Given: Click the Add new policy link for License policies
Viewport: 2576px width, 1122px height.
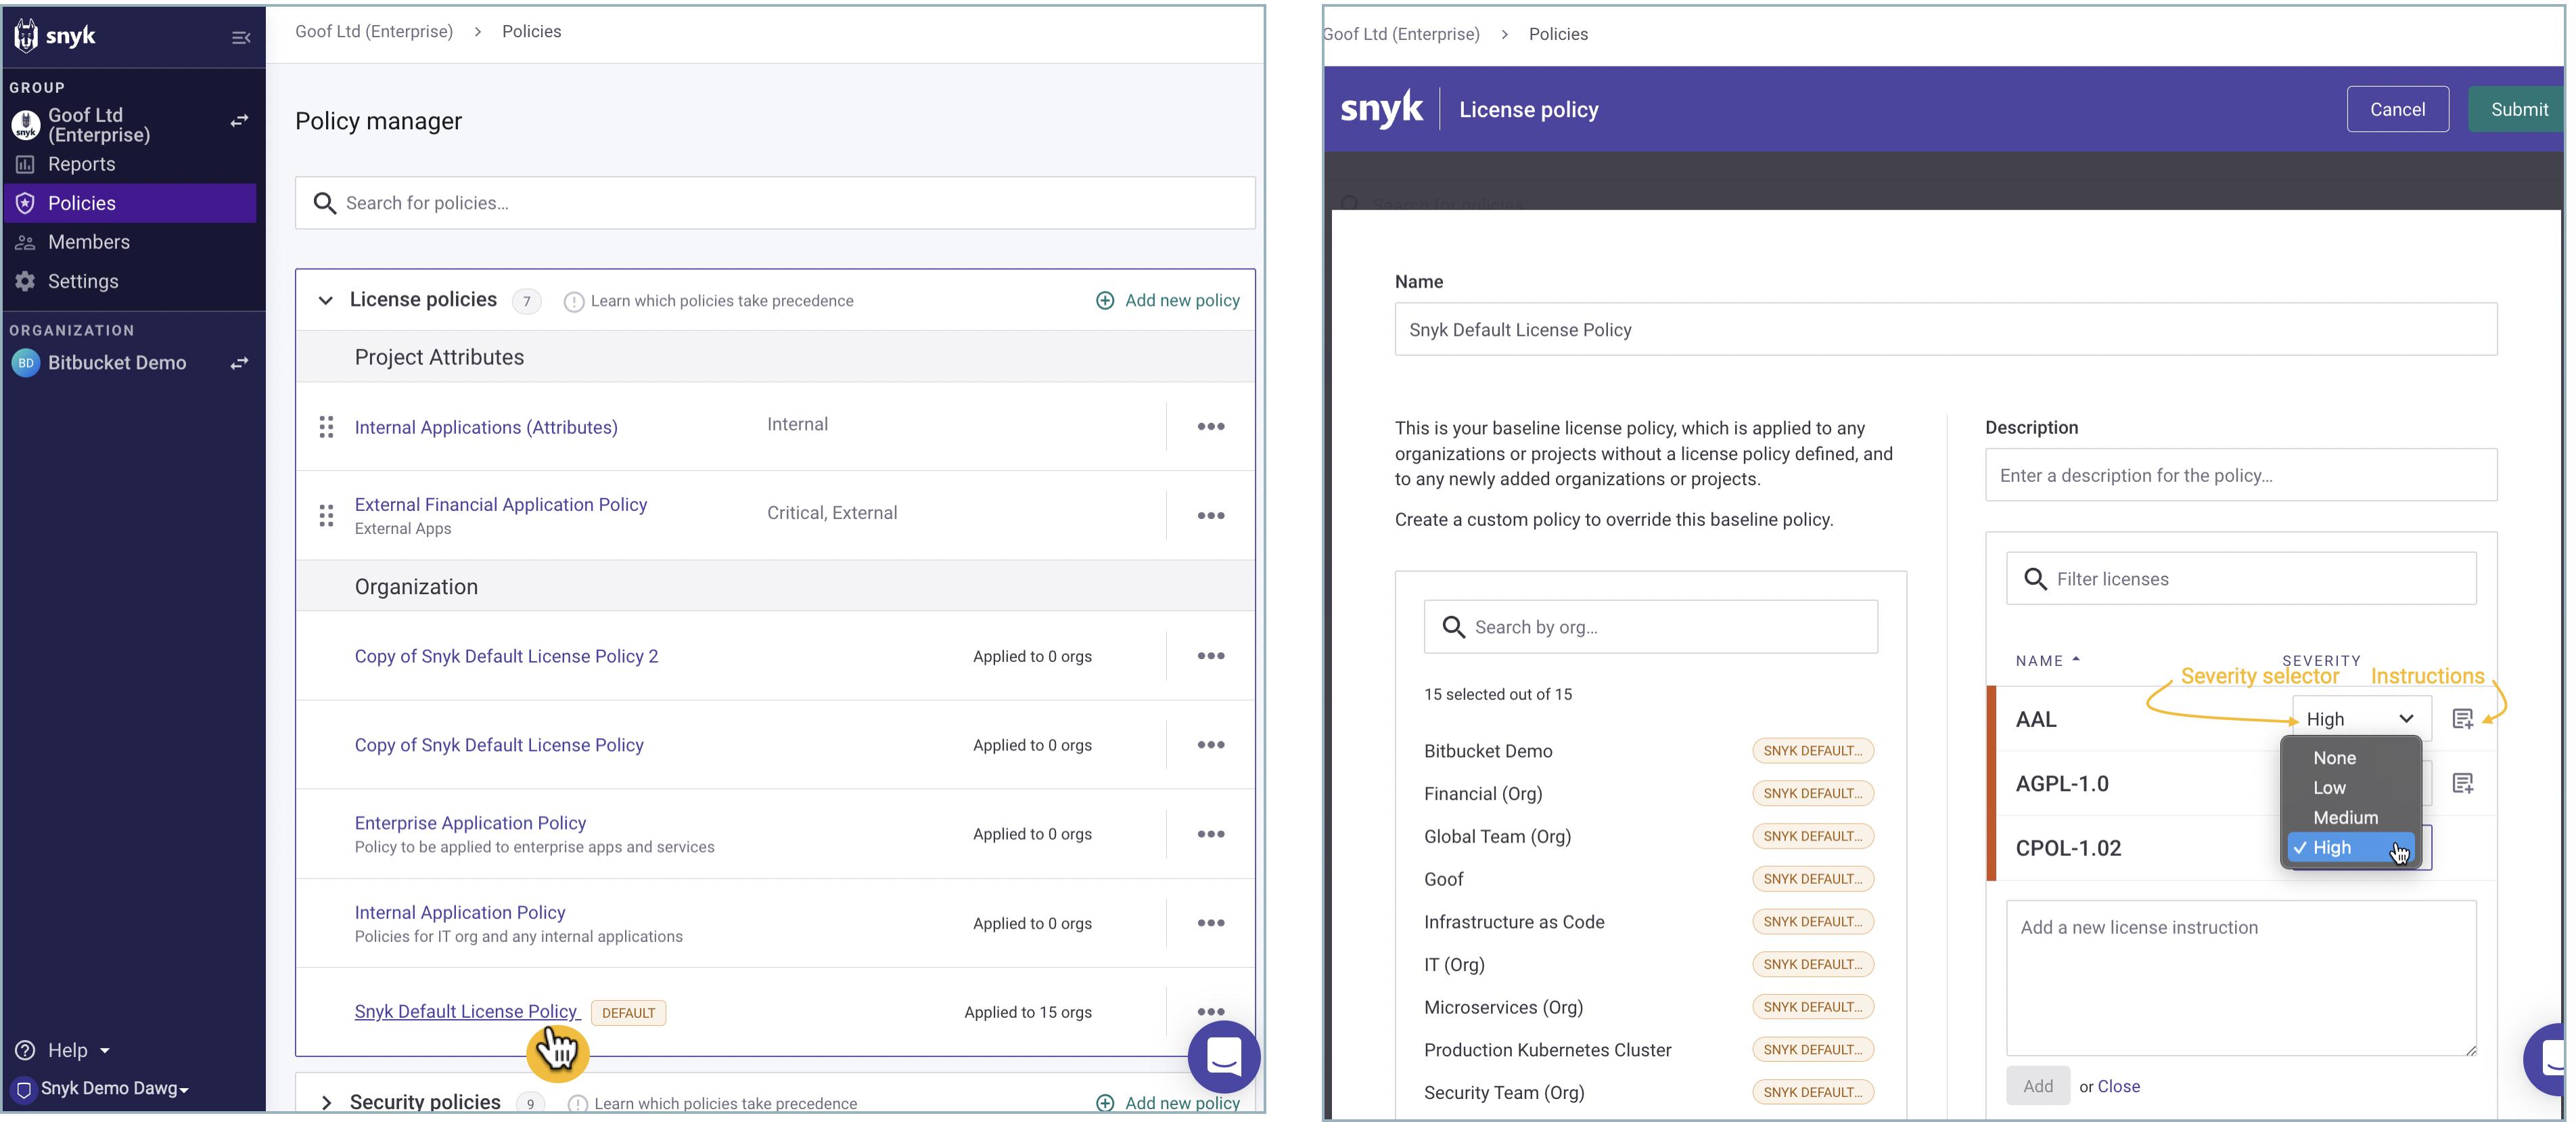Looking at the screenshot, I should tap(1168, 301).
